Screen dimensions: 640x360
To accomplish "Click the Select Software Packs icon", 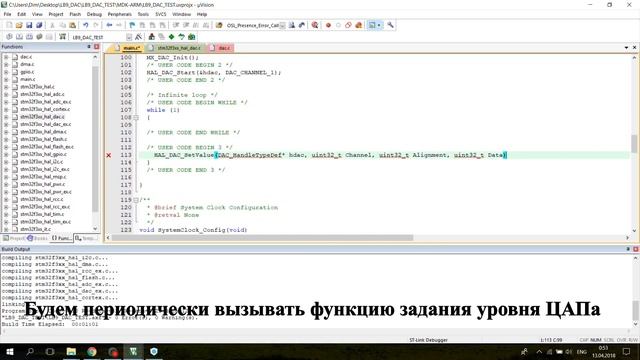I will pos(181,37).
